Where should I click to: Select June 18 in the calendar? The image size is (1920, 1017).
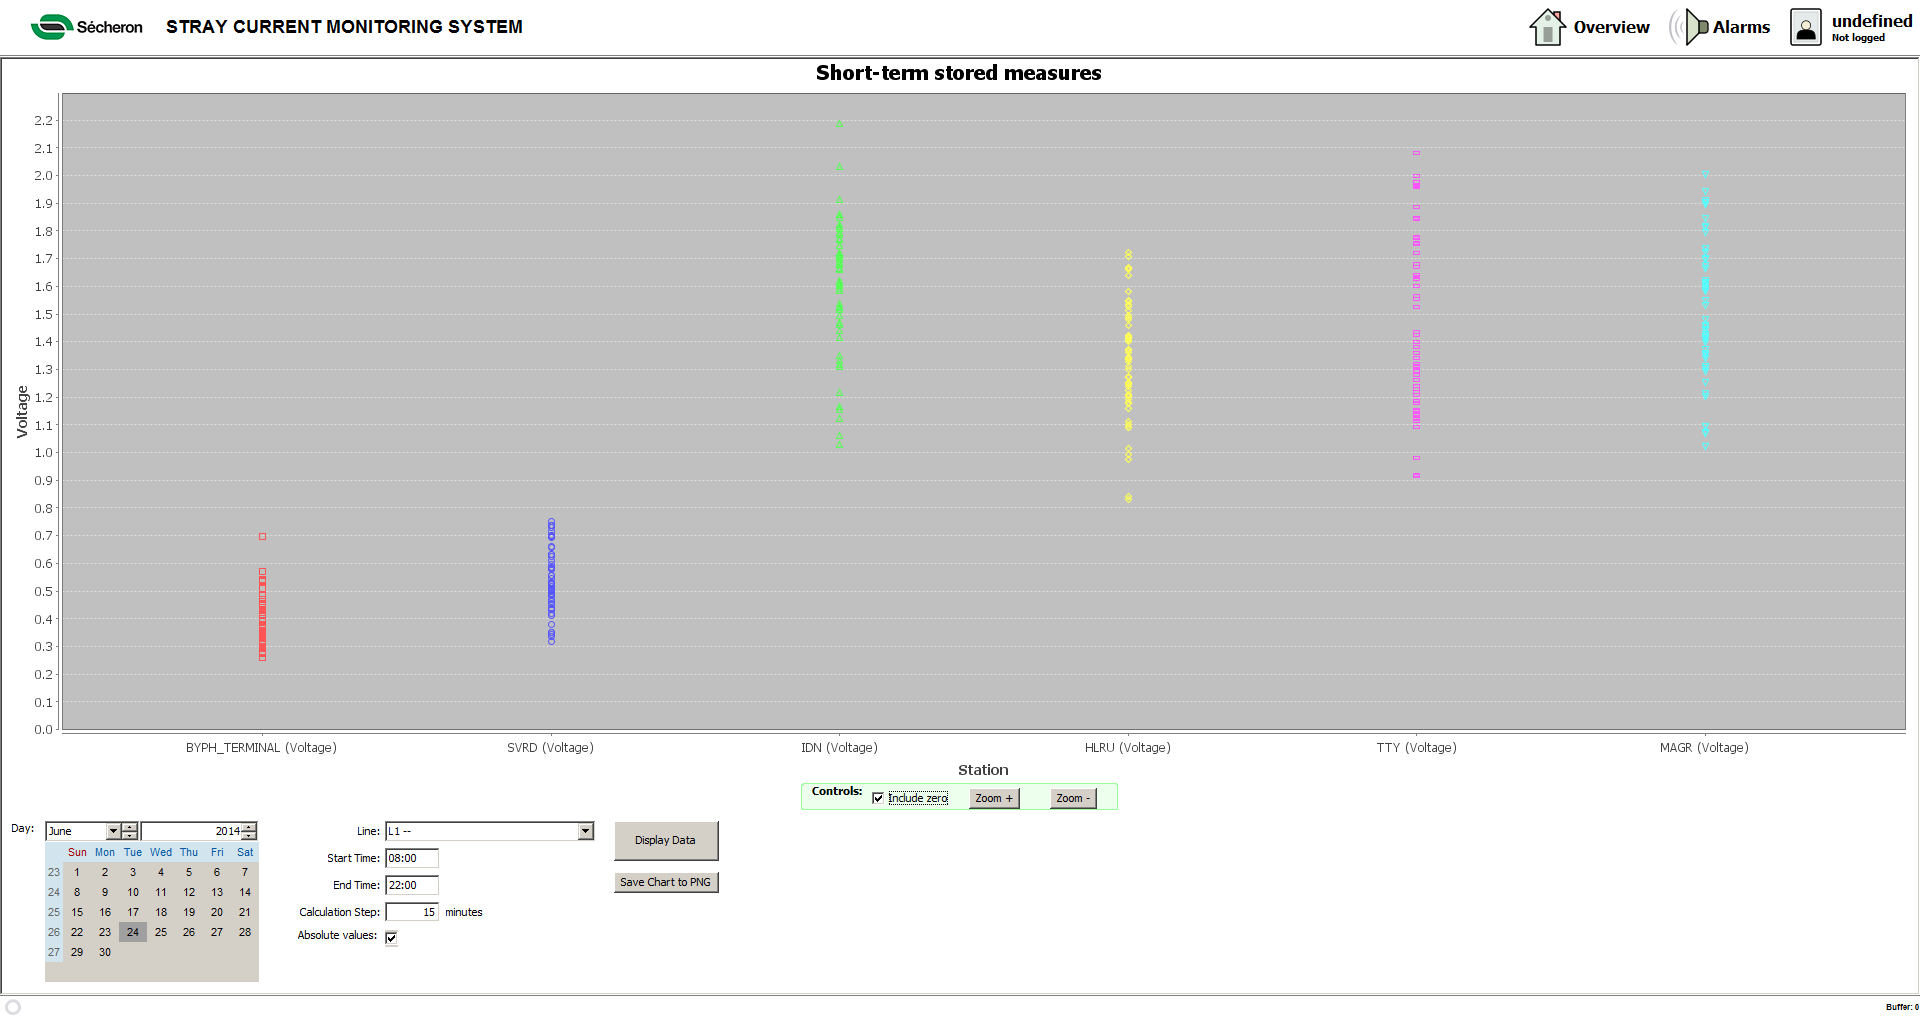click(x=161, y=912)
